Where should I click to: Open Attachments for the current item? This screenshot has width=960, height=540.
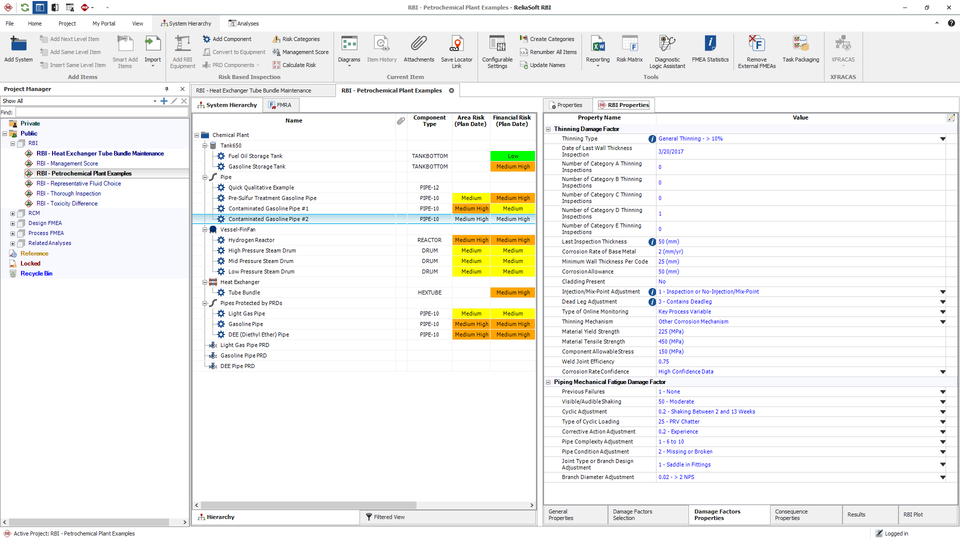click(419, 49)
